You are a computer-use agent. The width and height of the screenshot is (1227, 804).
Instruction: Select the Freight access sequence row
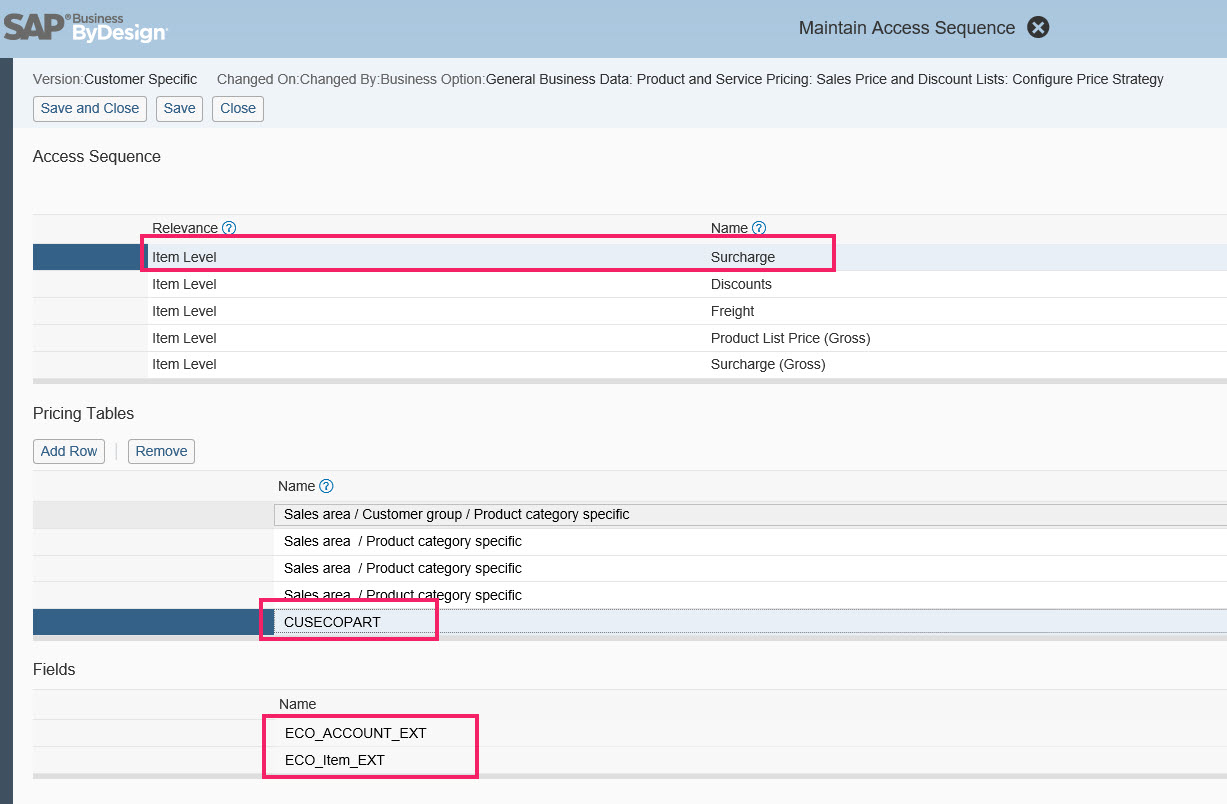630,311
